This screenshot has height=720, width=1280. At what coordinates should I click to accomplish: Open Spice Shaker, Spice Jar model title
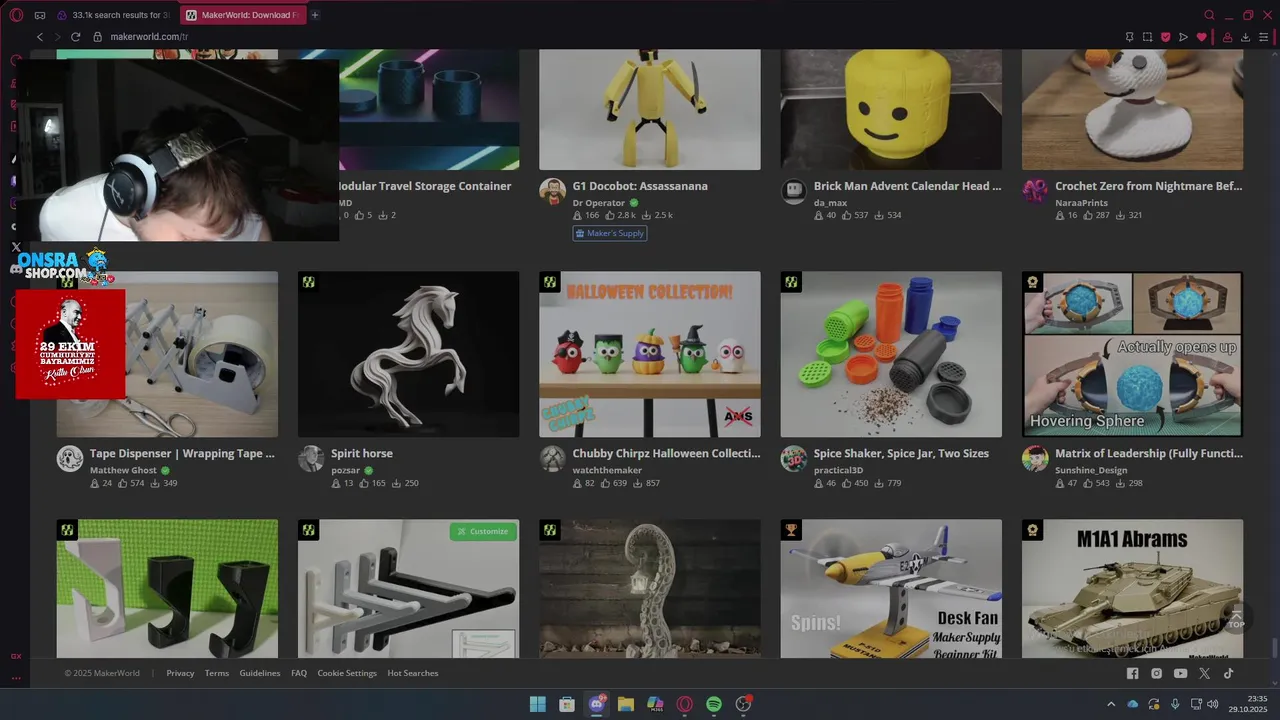(901, 453)
